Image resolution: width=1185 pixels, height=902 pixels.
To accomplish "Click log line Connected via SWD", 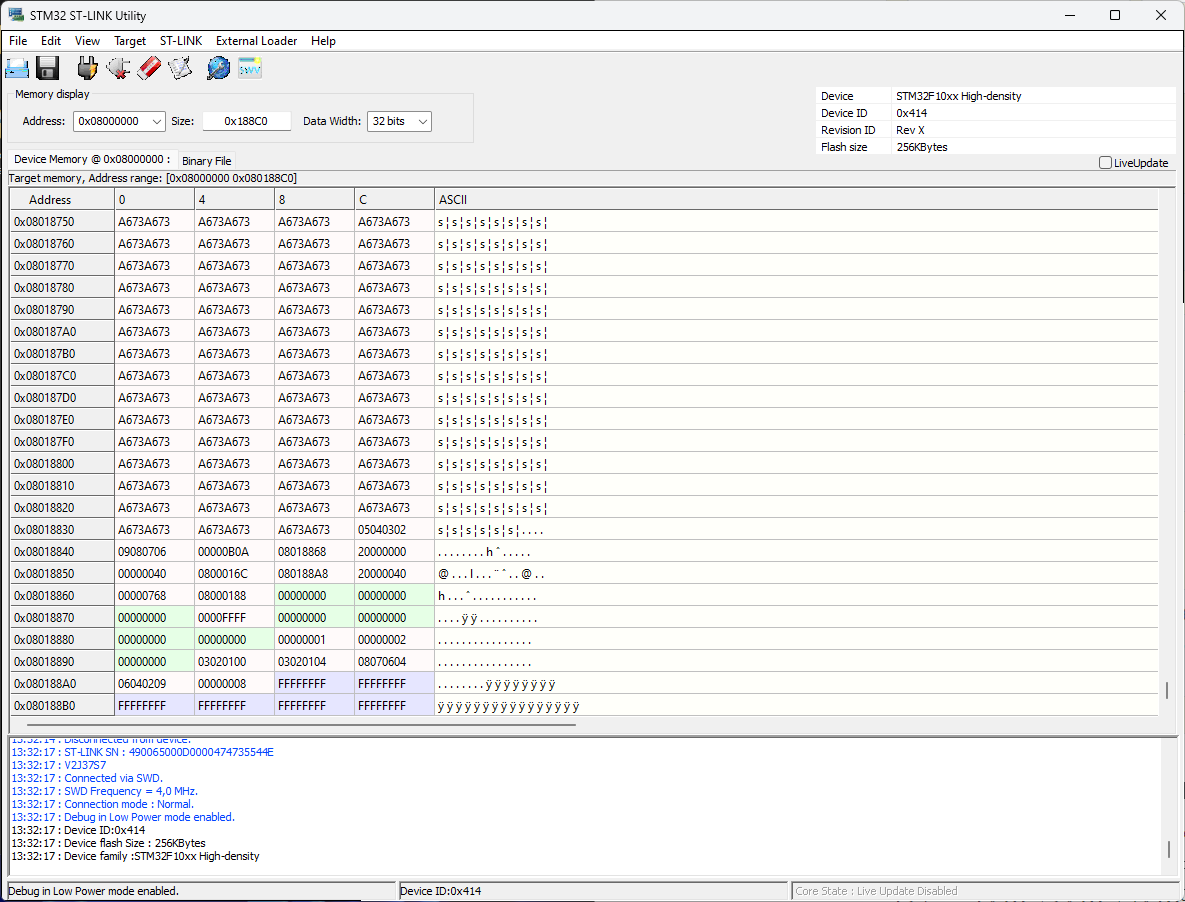I will coord(87,778).
